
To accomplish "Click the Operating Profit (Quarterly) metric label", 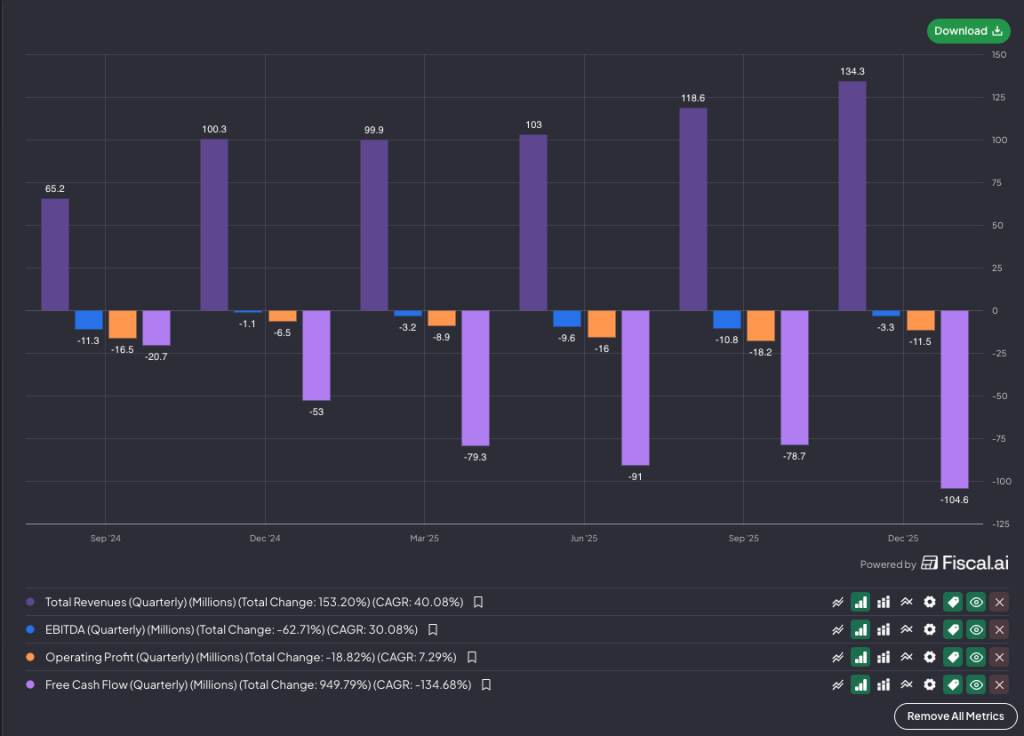I will pos(251,657).
